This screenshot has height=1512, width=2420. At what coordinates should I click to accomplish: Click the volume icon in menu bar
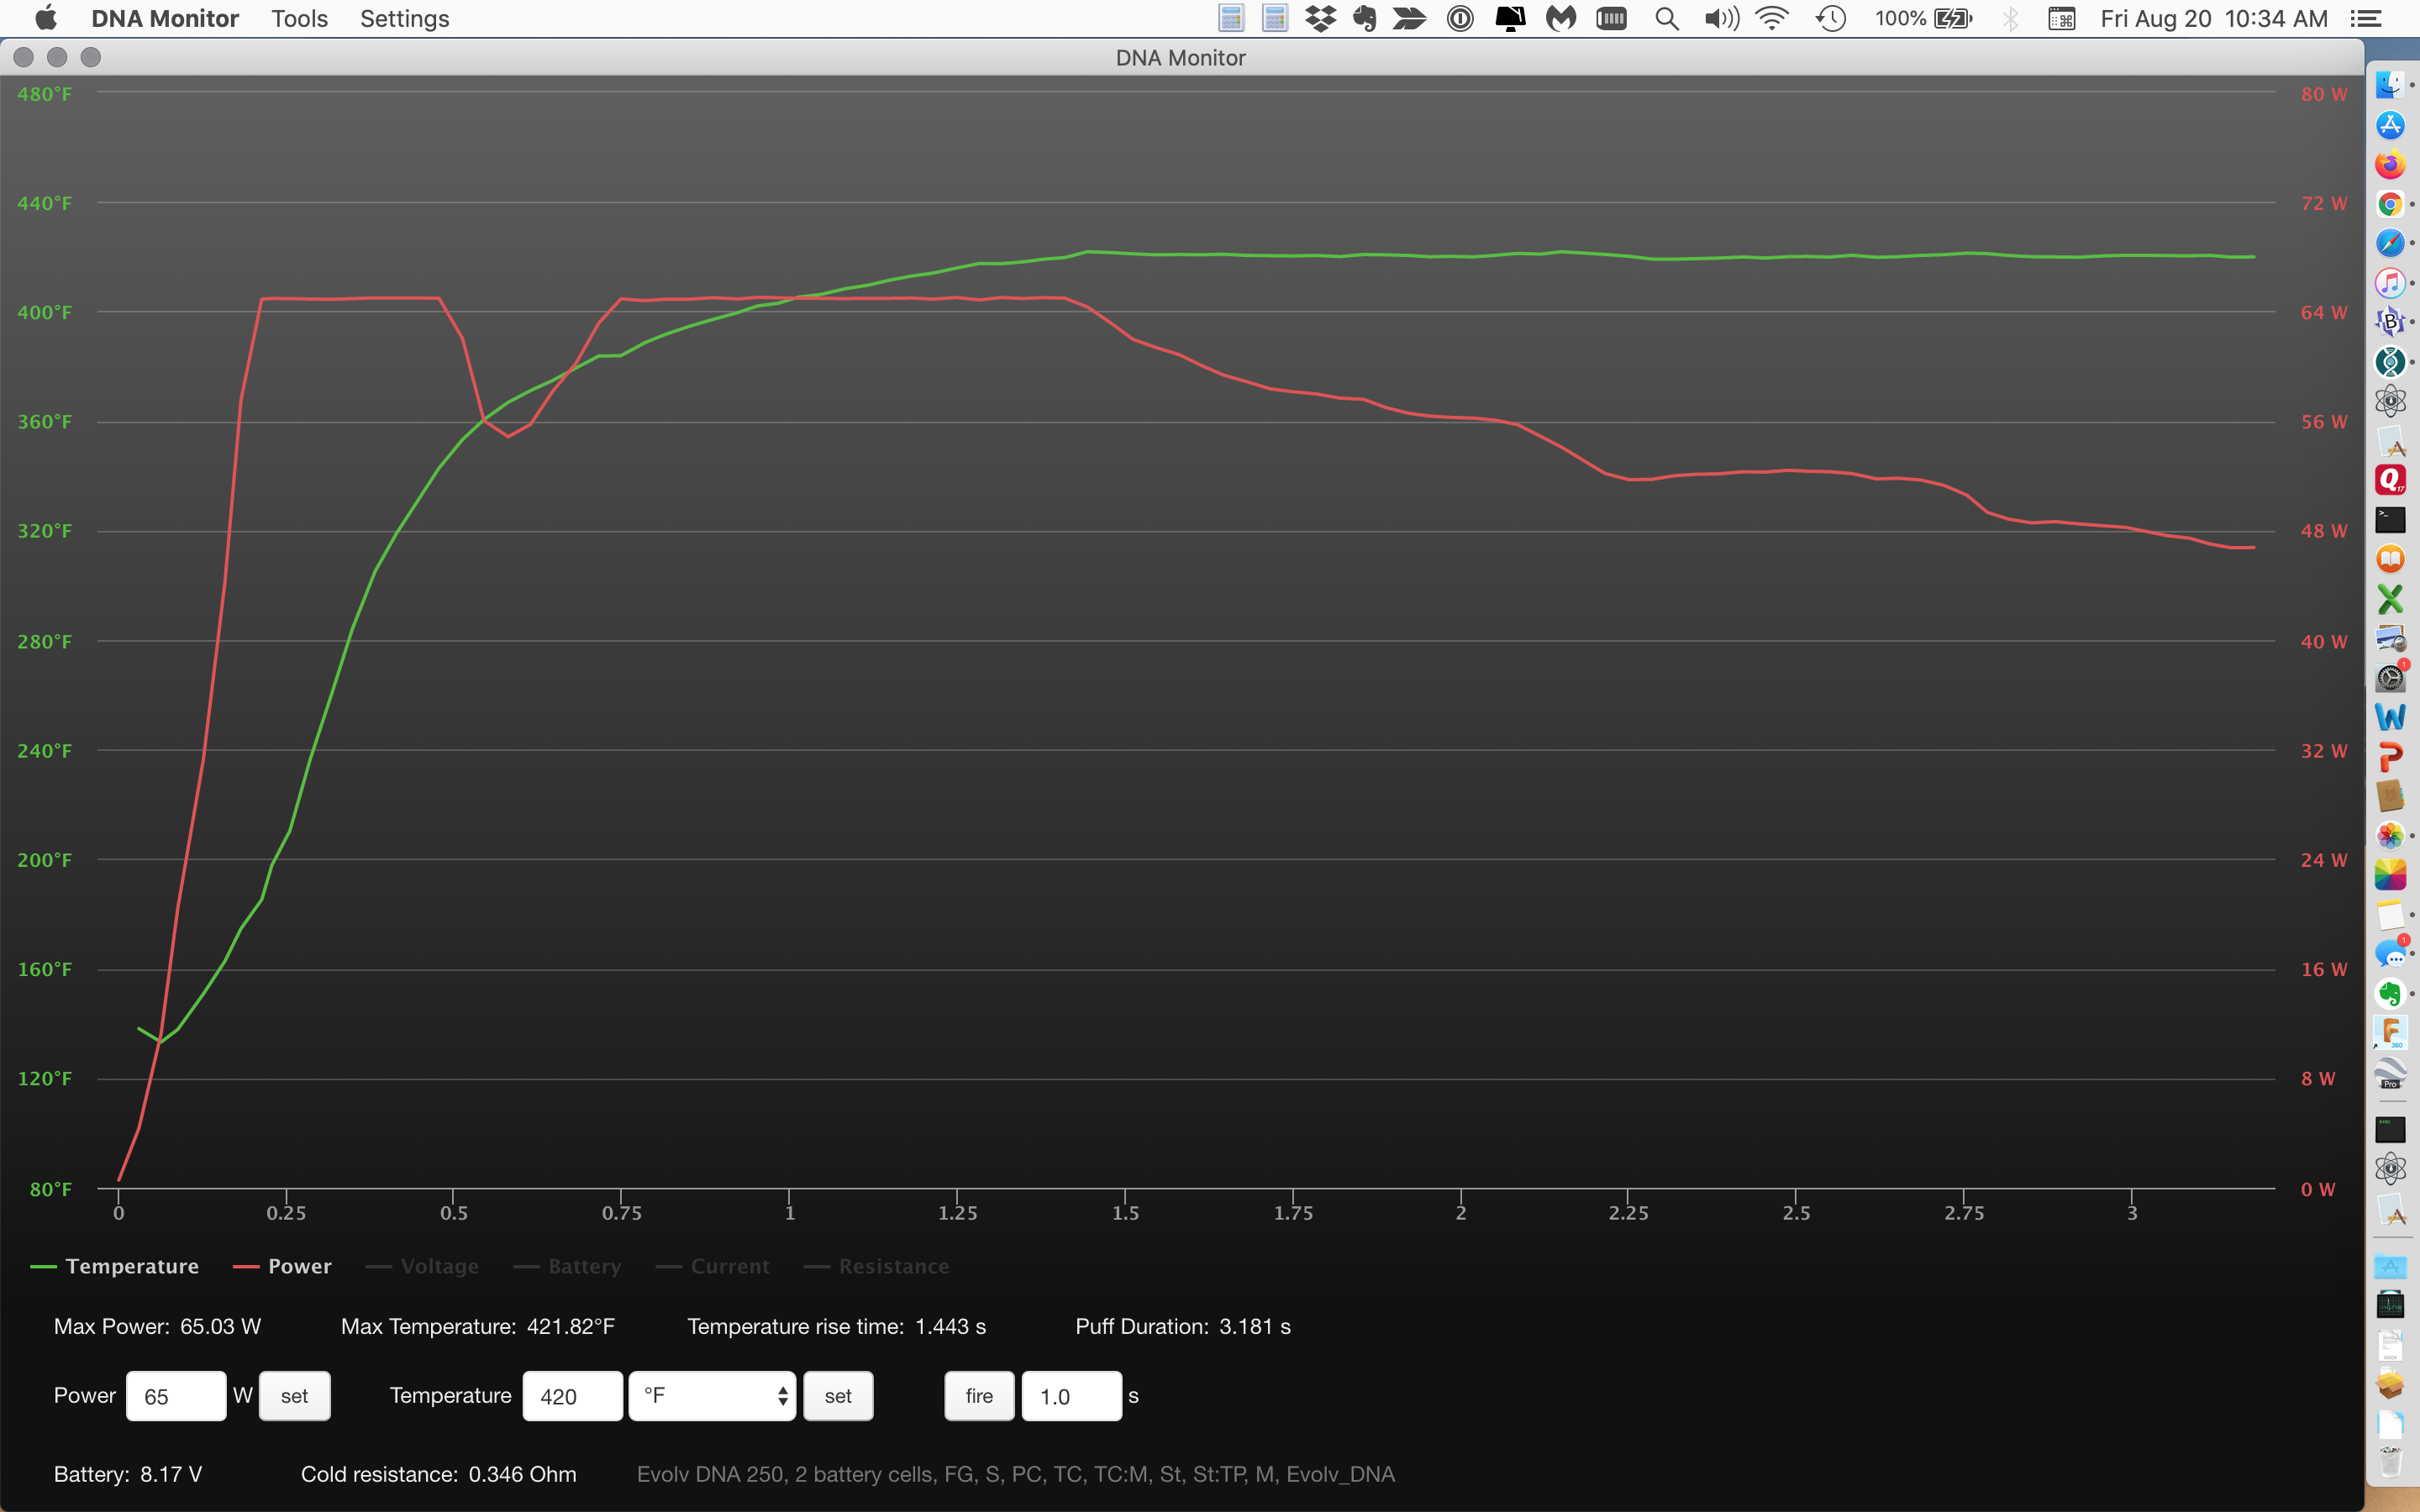pyautogui.click(x=1720, y=18)
